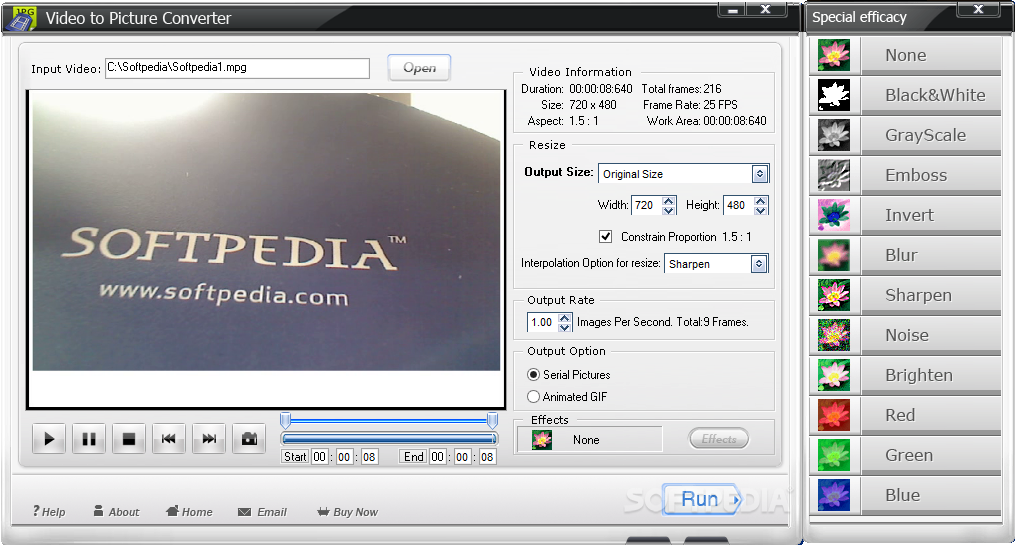
Task: Apply the Green color effect
Action: click(x=931, y=456)
